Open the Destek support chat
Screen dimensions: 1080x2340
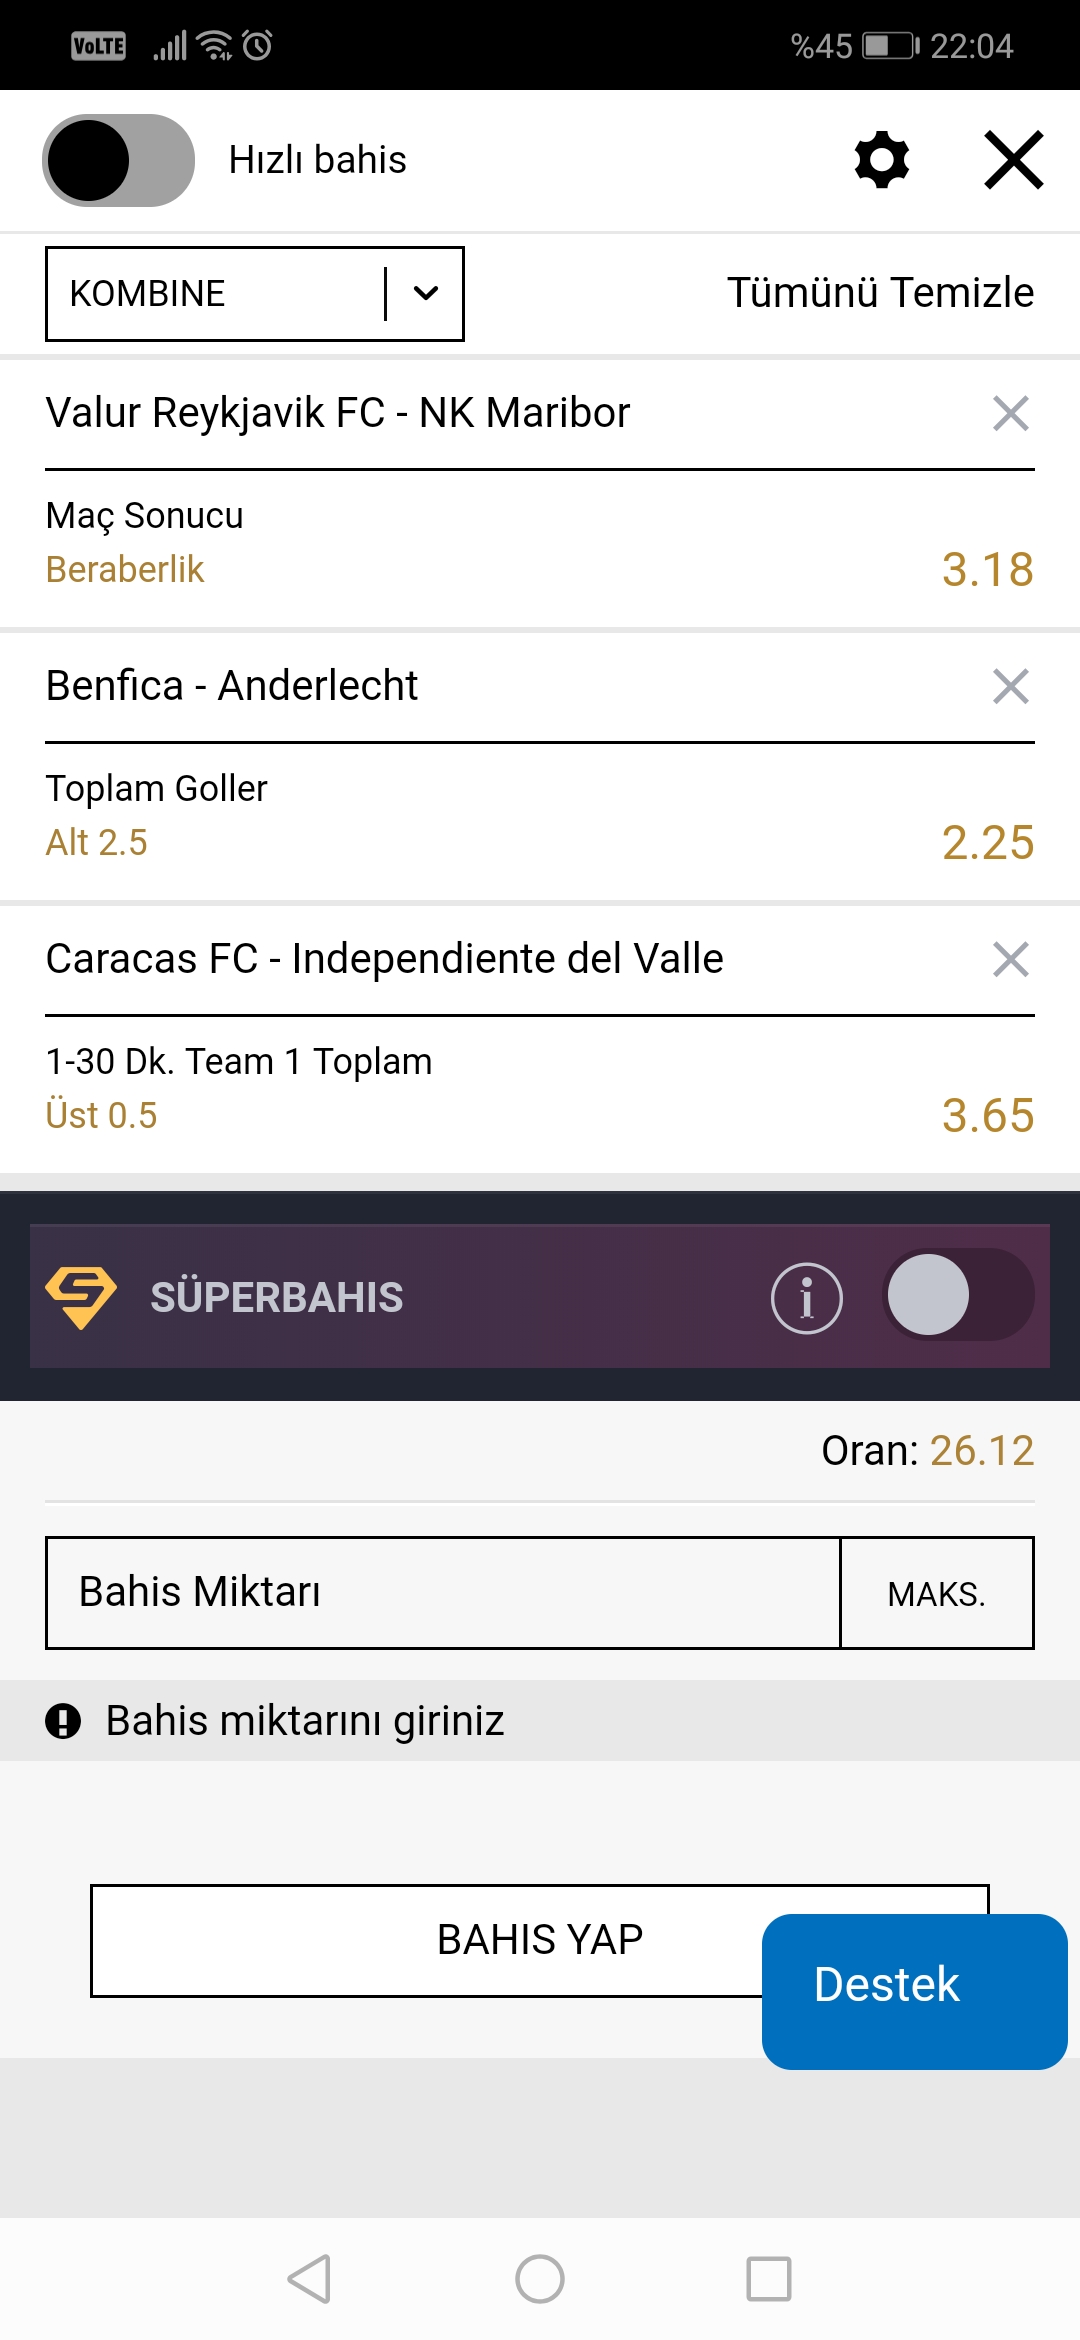(915, 1992)
